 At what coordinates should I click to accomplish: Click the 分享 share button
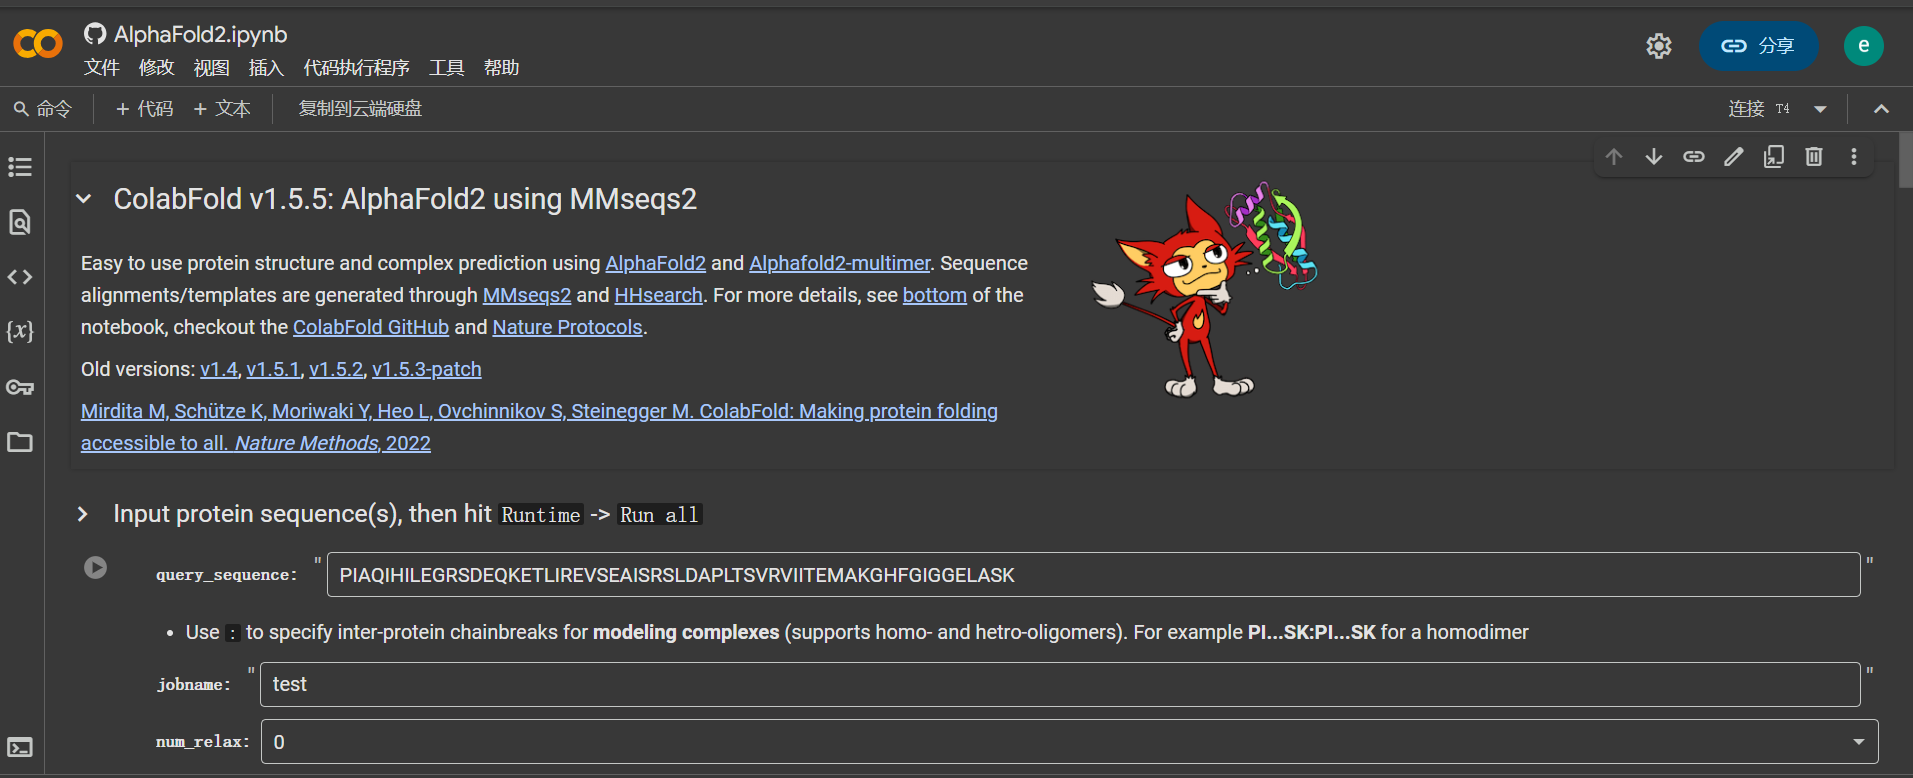(1758, 46)
